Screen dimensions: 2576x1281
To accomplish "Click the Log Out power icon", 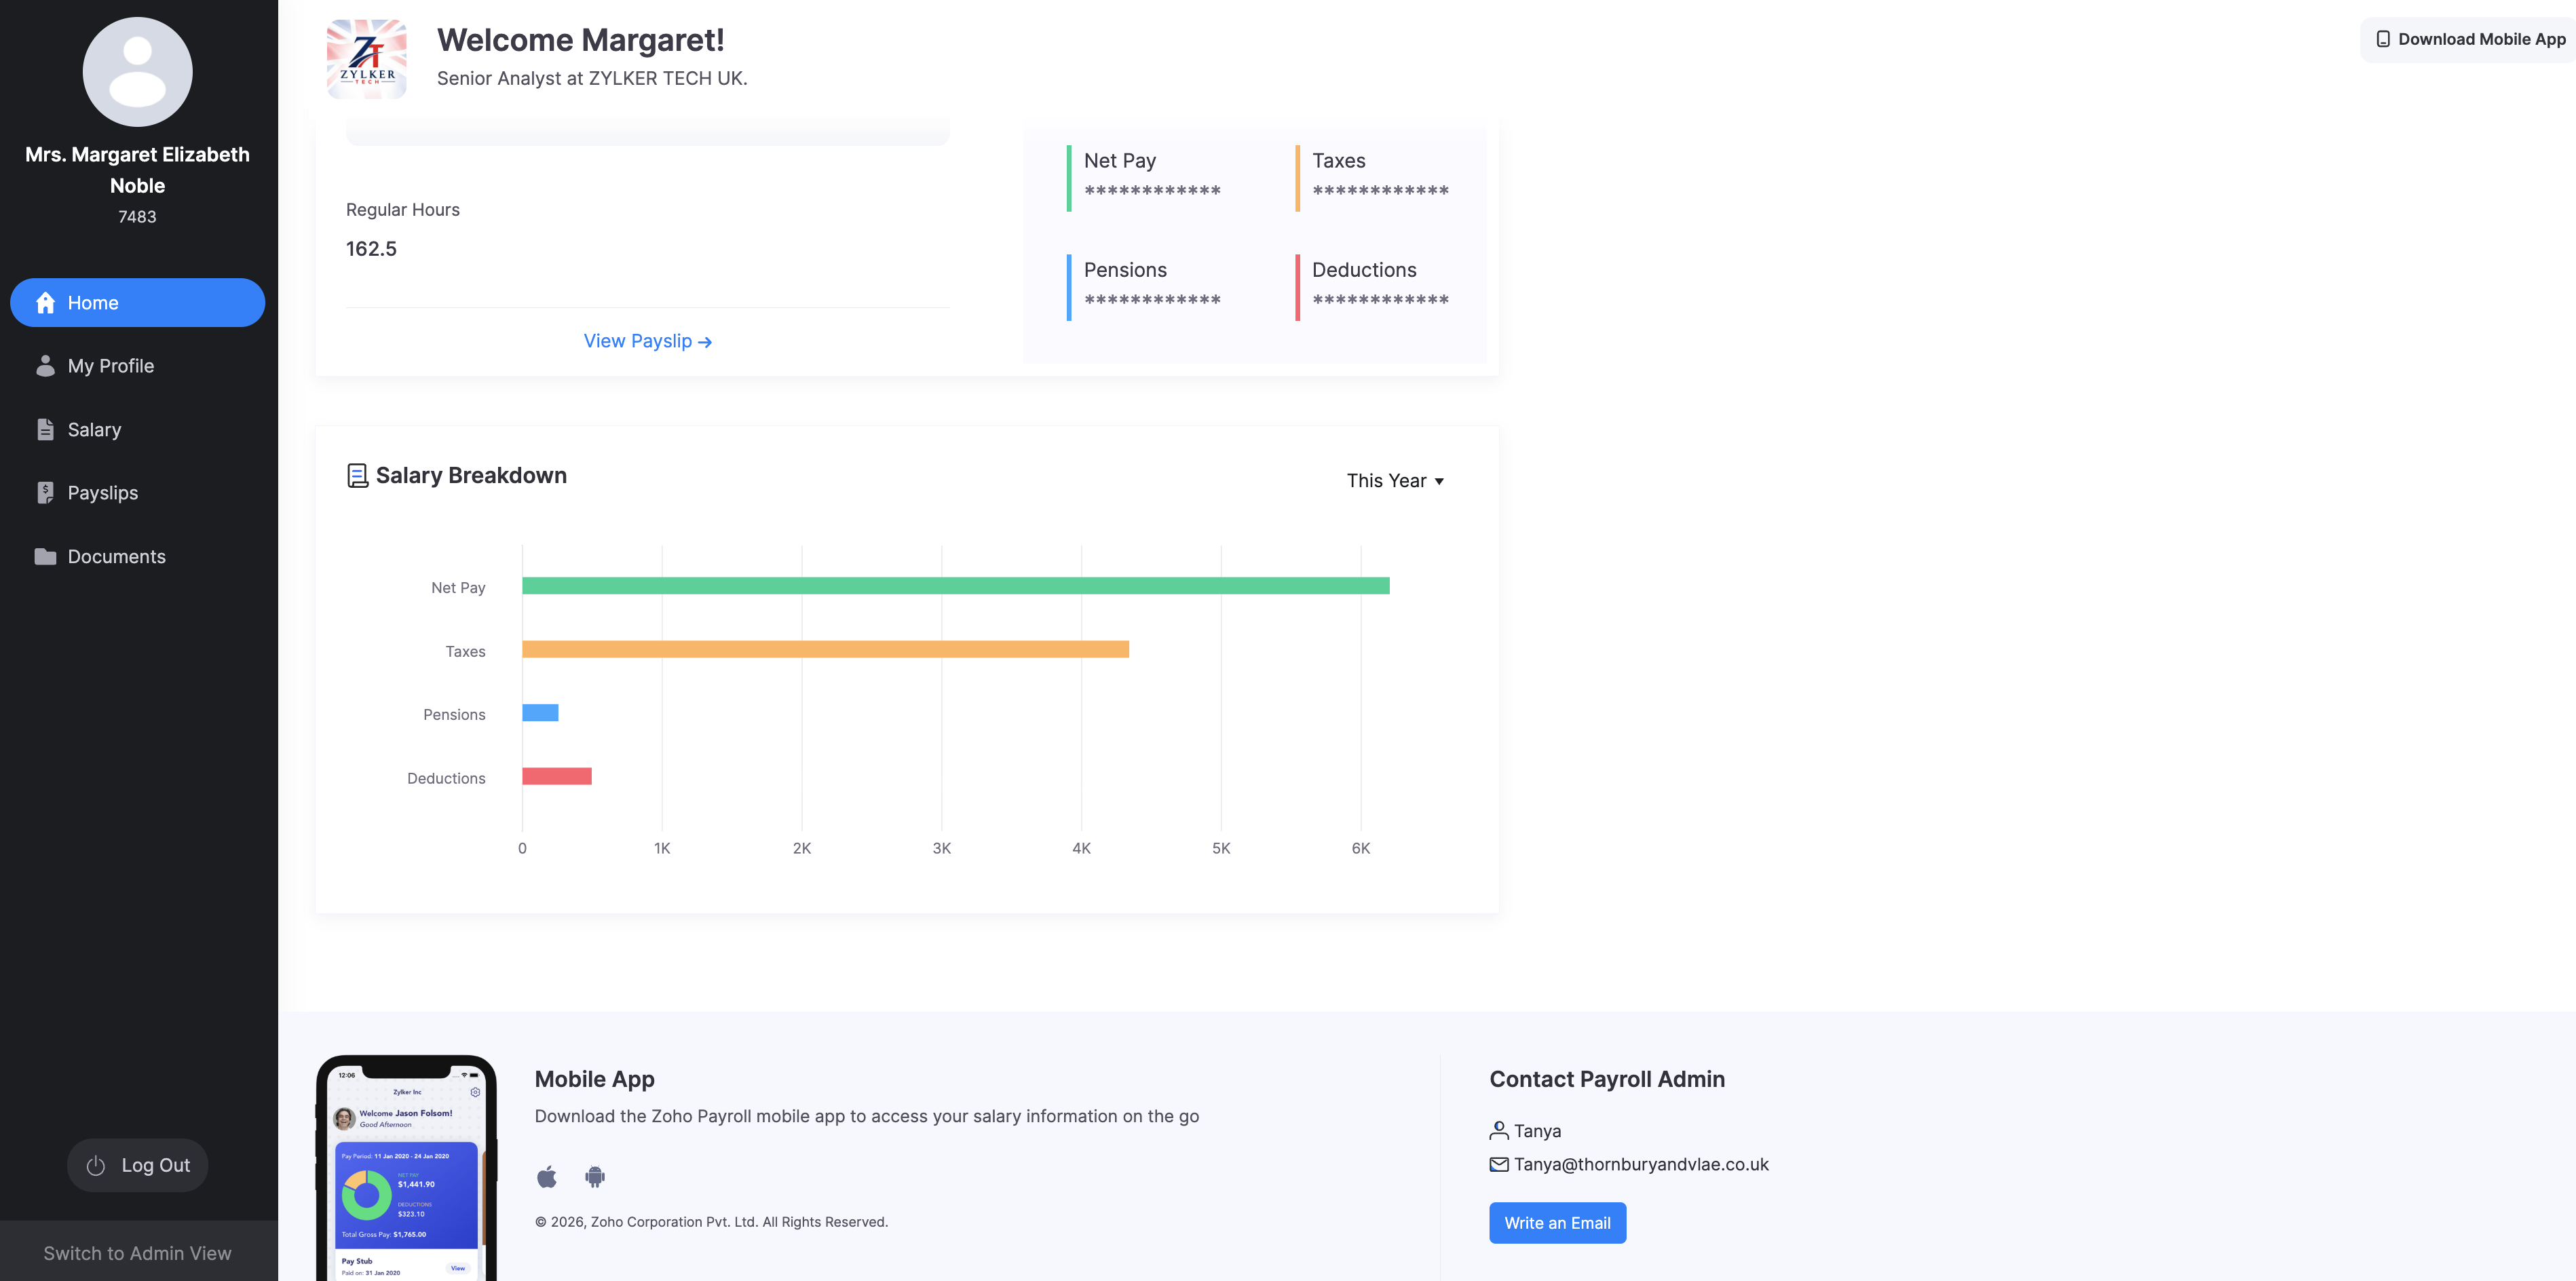I will (x=96, y=1166).
